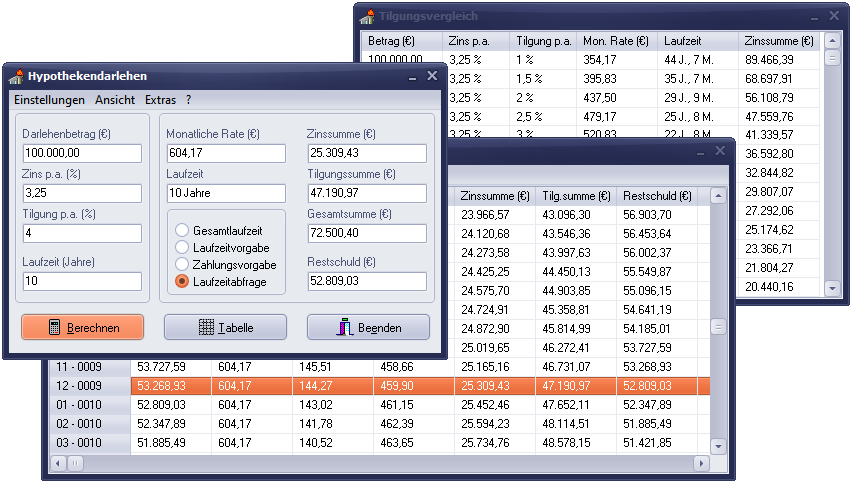This screenshot has width=854, height=481.
Task: Open the Extras menu
Action: (160, 100)
